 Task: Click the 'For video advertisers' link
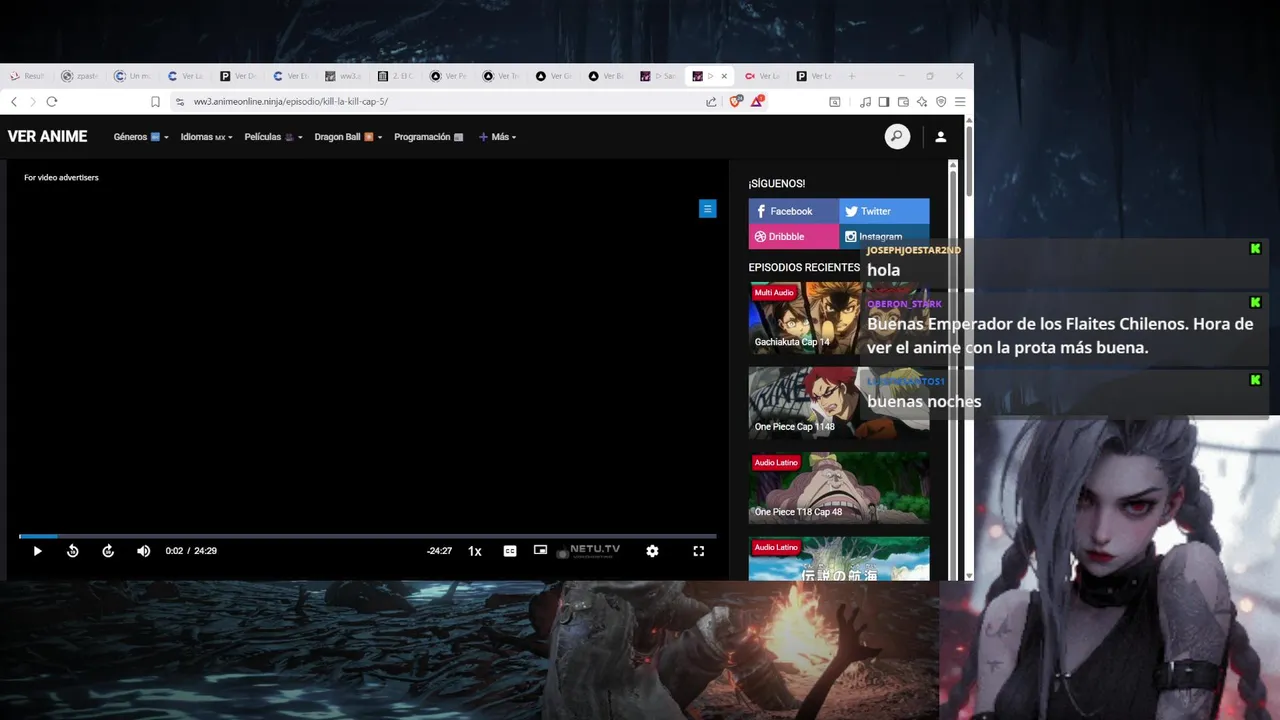61,177
